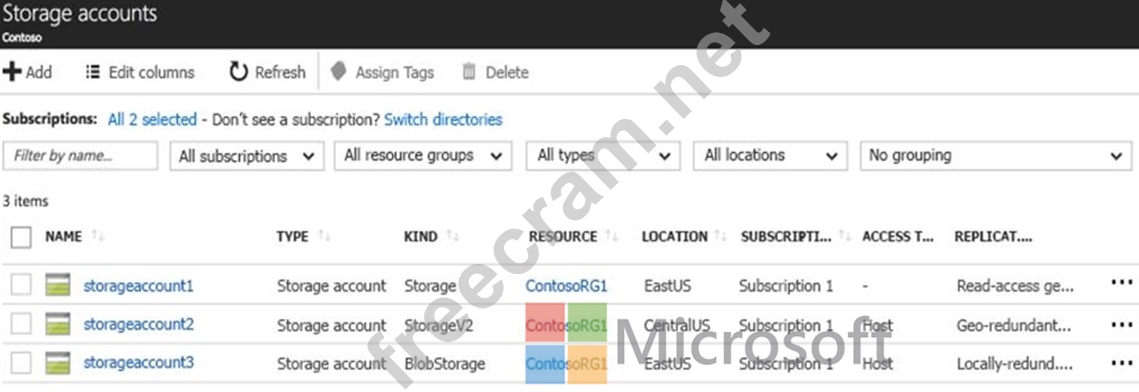Screen dimensions: 1139x392
Task: Click the Add plus icon
Action: (x=12, y=72)
